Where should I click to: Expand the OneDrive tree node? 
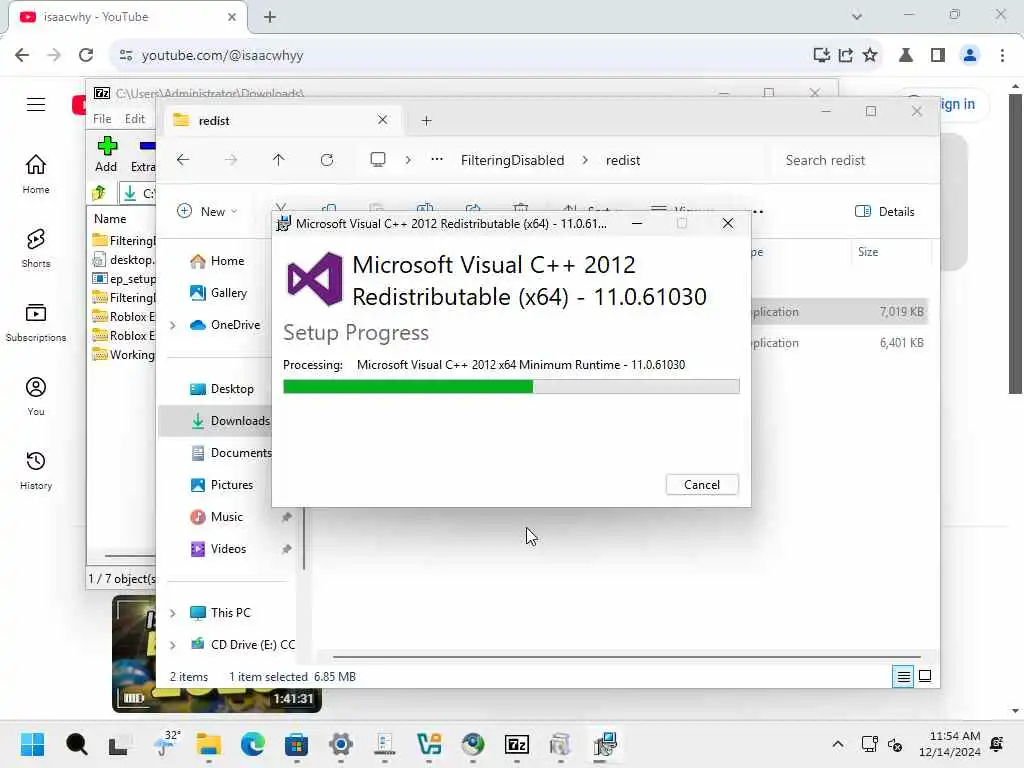click(173, 325)
